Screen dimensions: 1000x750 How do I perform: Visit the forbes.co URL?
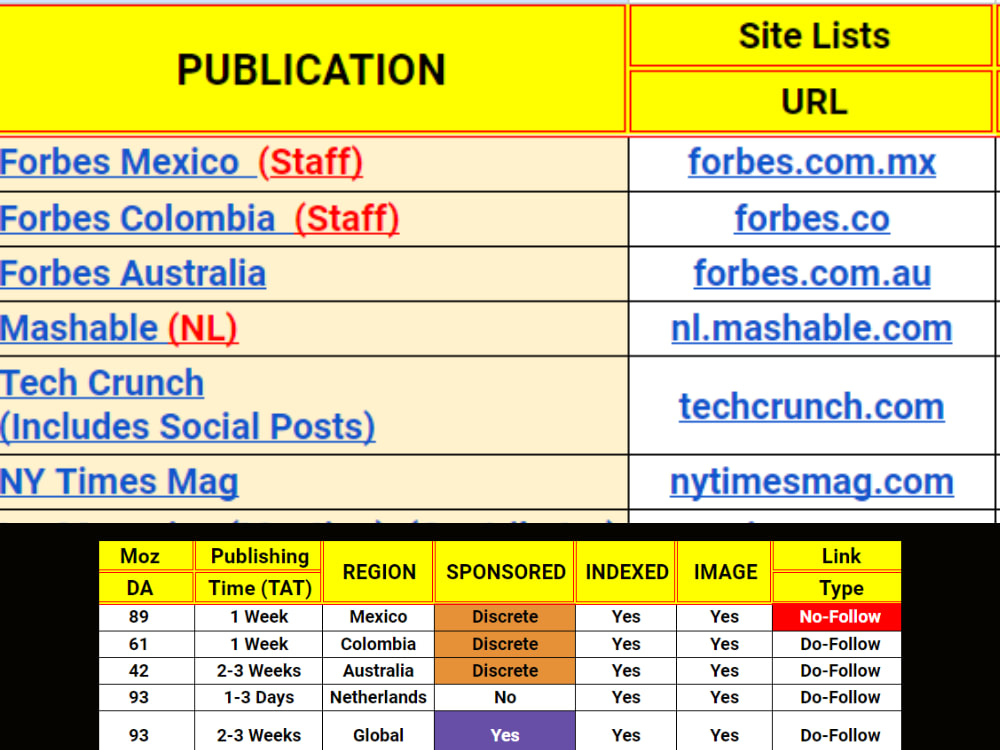812,218
